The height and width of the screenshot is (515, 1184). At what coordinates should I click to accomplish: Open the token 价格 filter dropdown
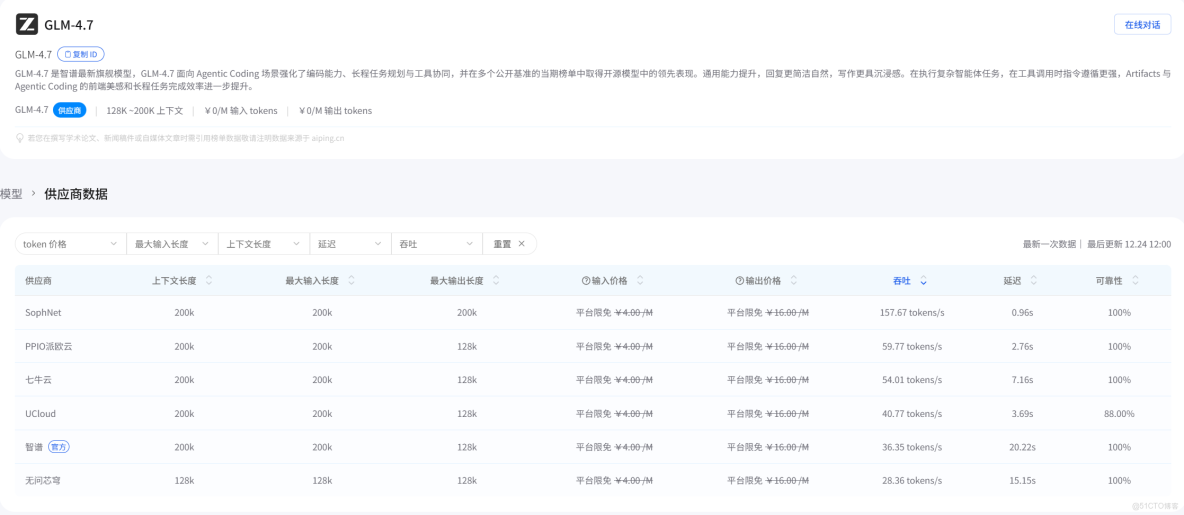point(70,244)
